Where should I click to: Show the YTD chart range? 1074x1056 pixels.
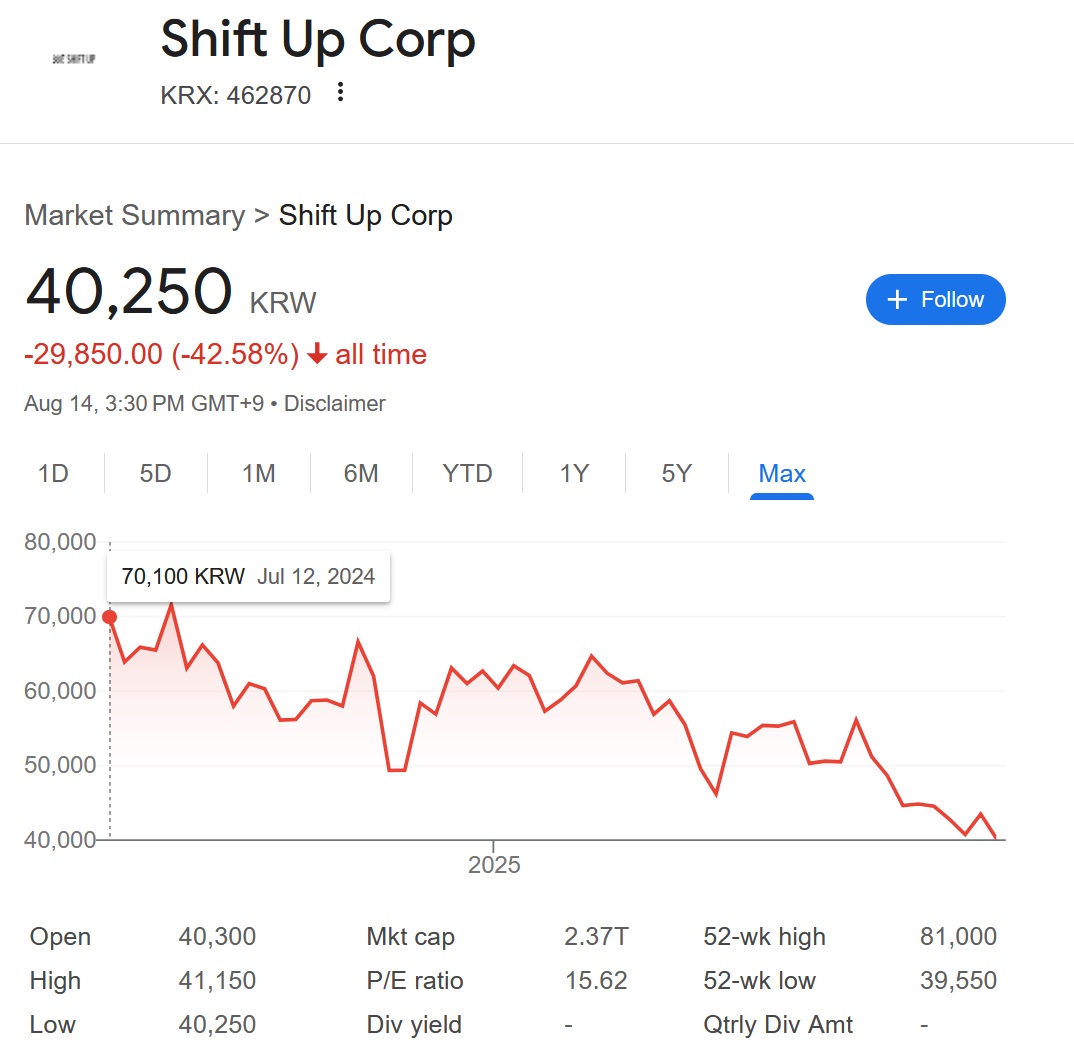click(467, 473)
